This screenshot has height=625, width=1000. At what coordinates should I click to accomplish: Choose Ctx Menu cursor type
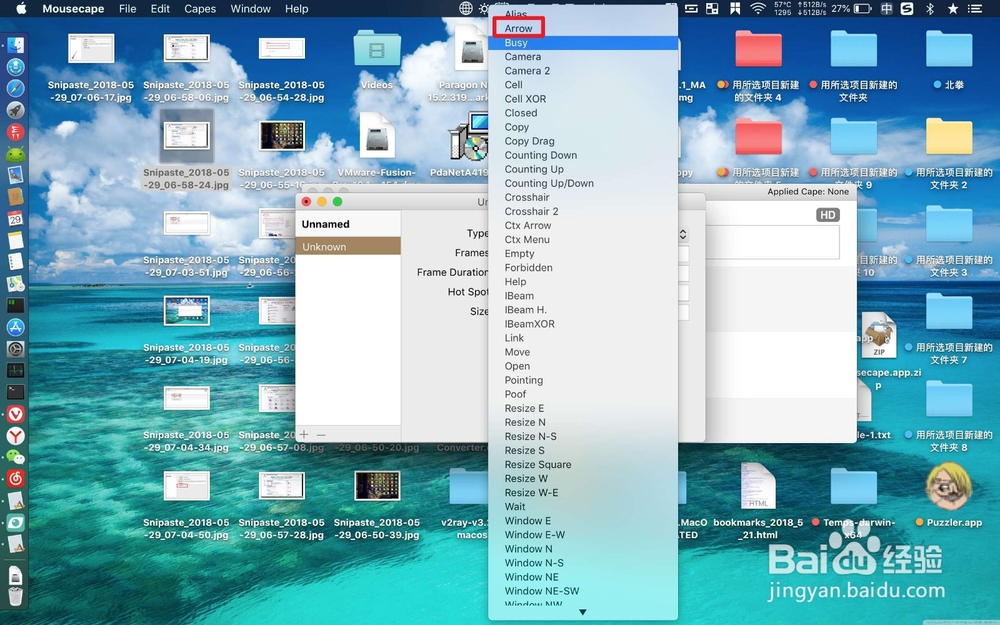tap(582, 239)
